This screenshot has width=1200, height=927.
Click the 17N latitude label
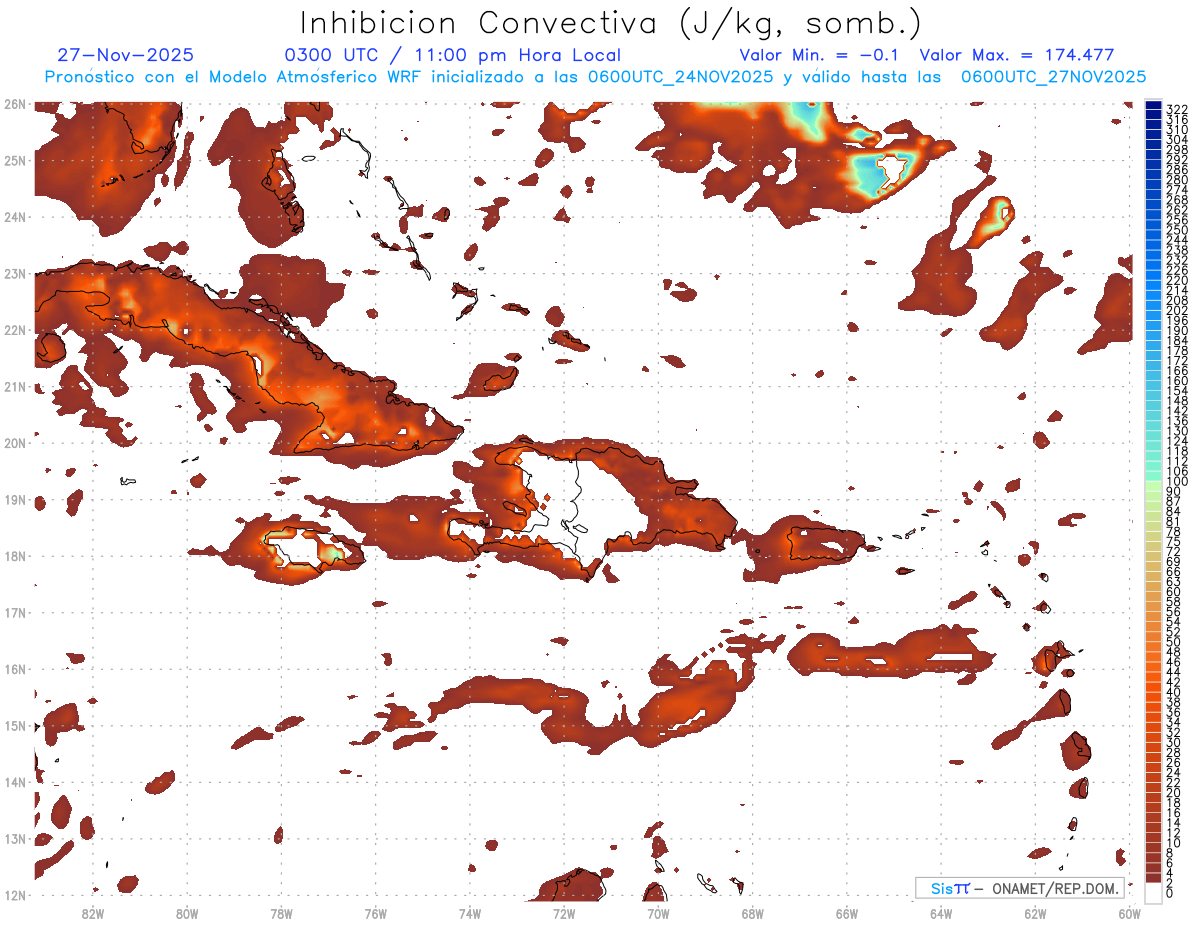[15, 612]
